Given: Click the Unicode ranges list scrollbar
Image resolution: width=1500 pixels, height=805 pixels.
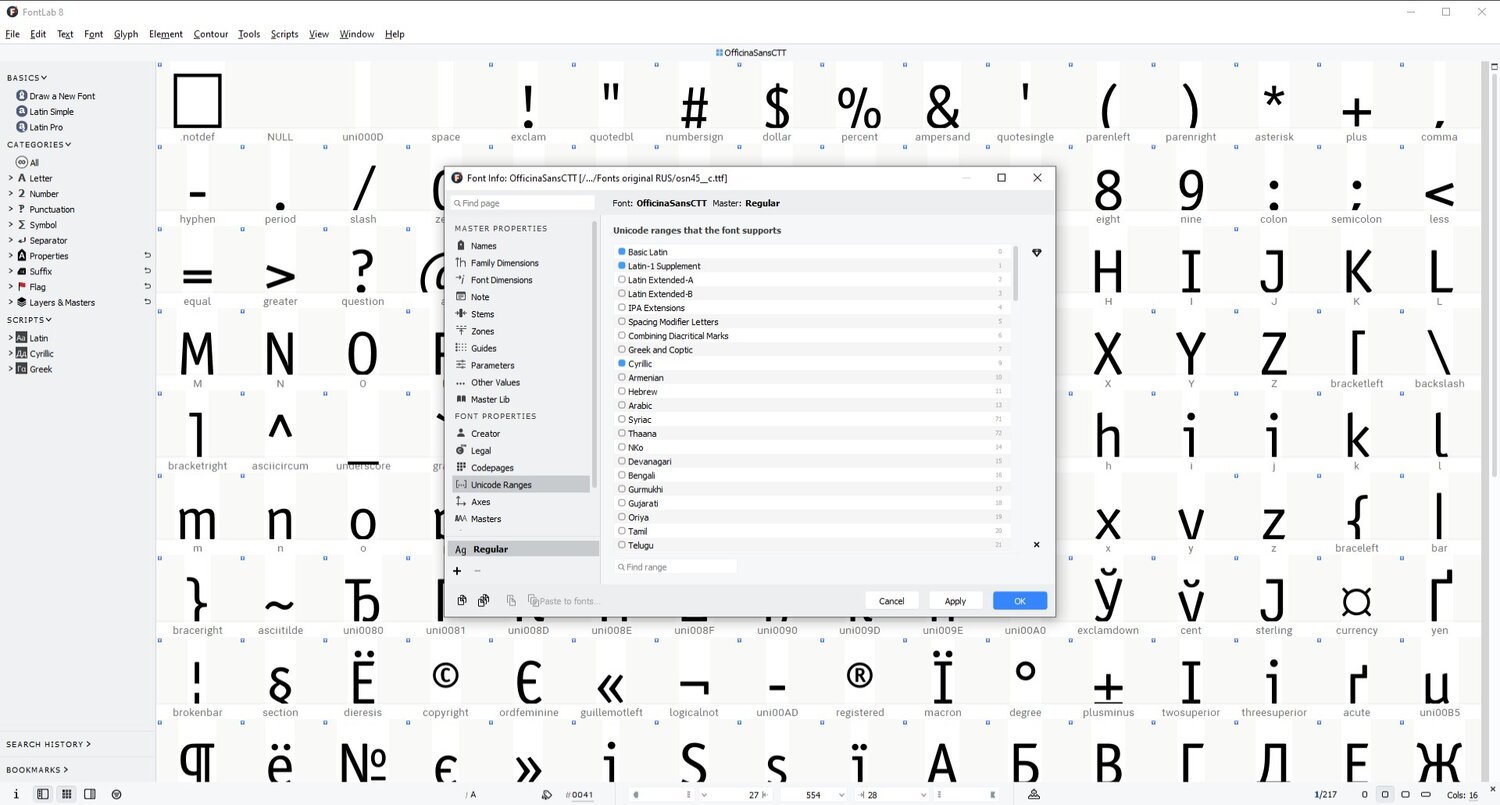Looking at the screenshot, I should (1016, 273).
